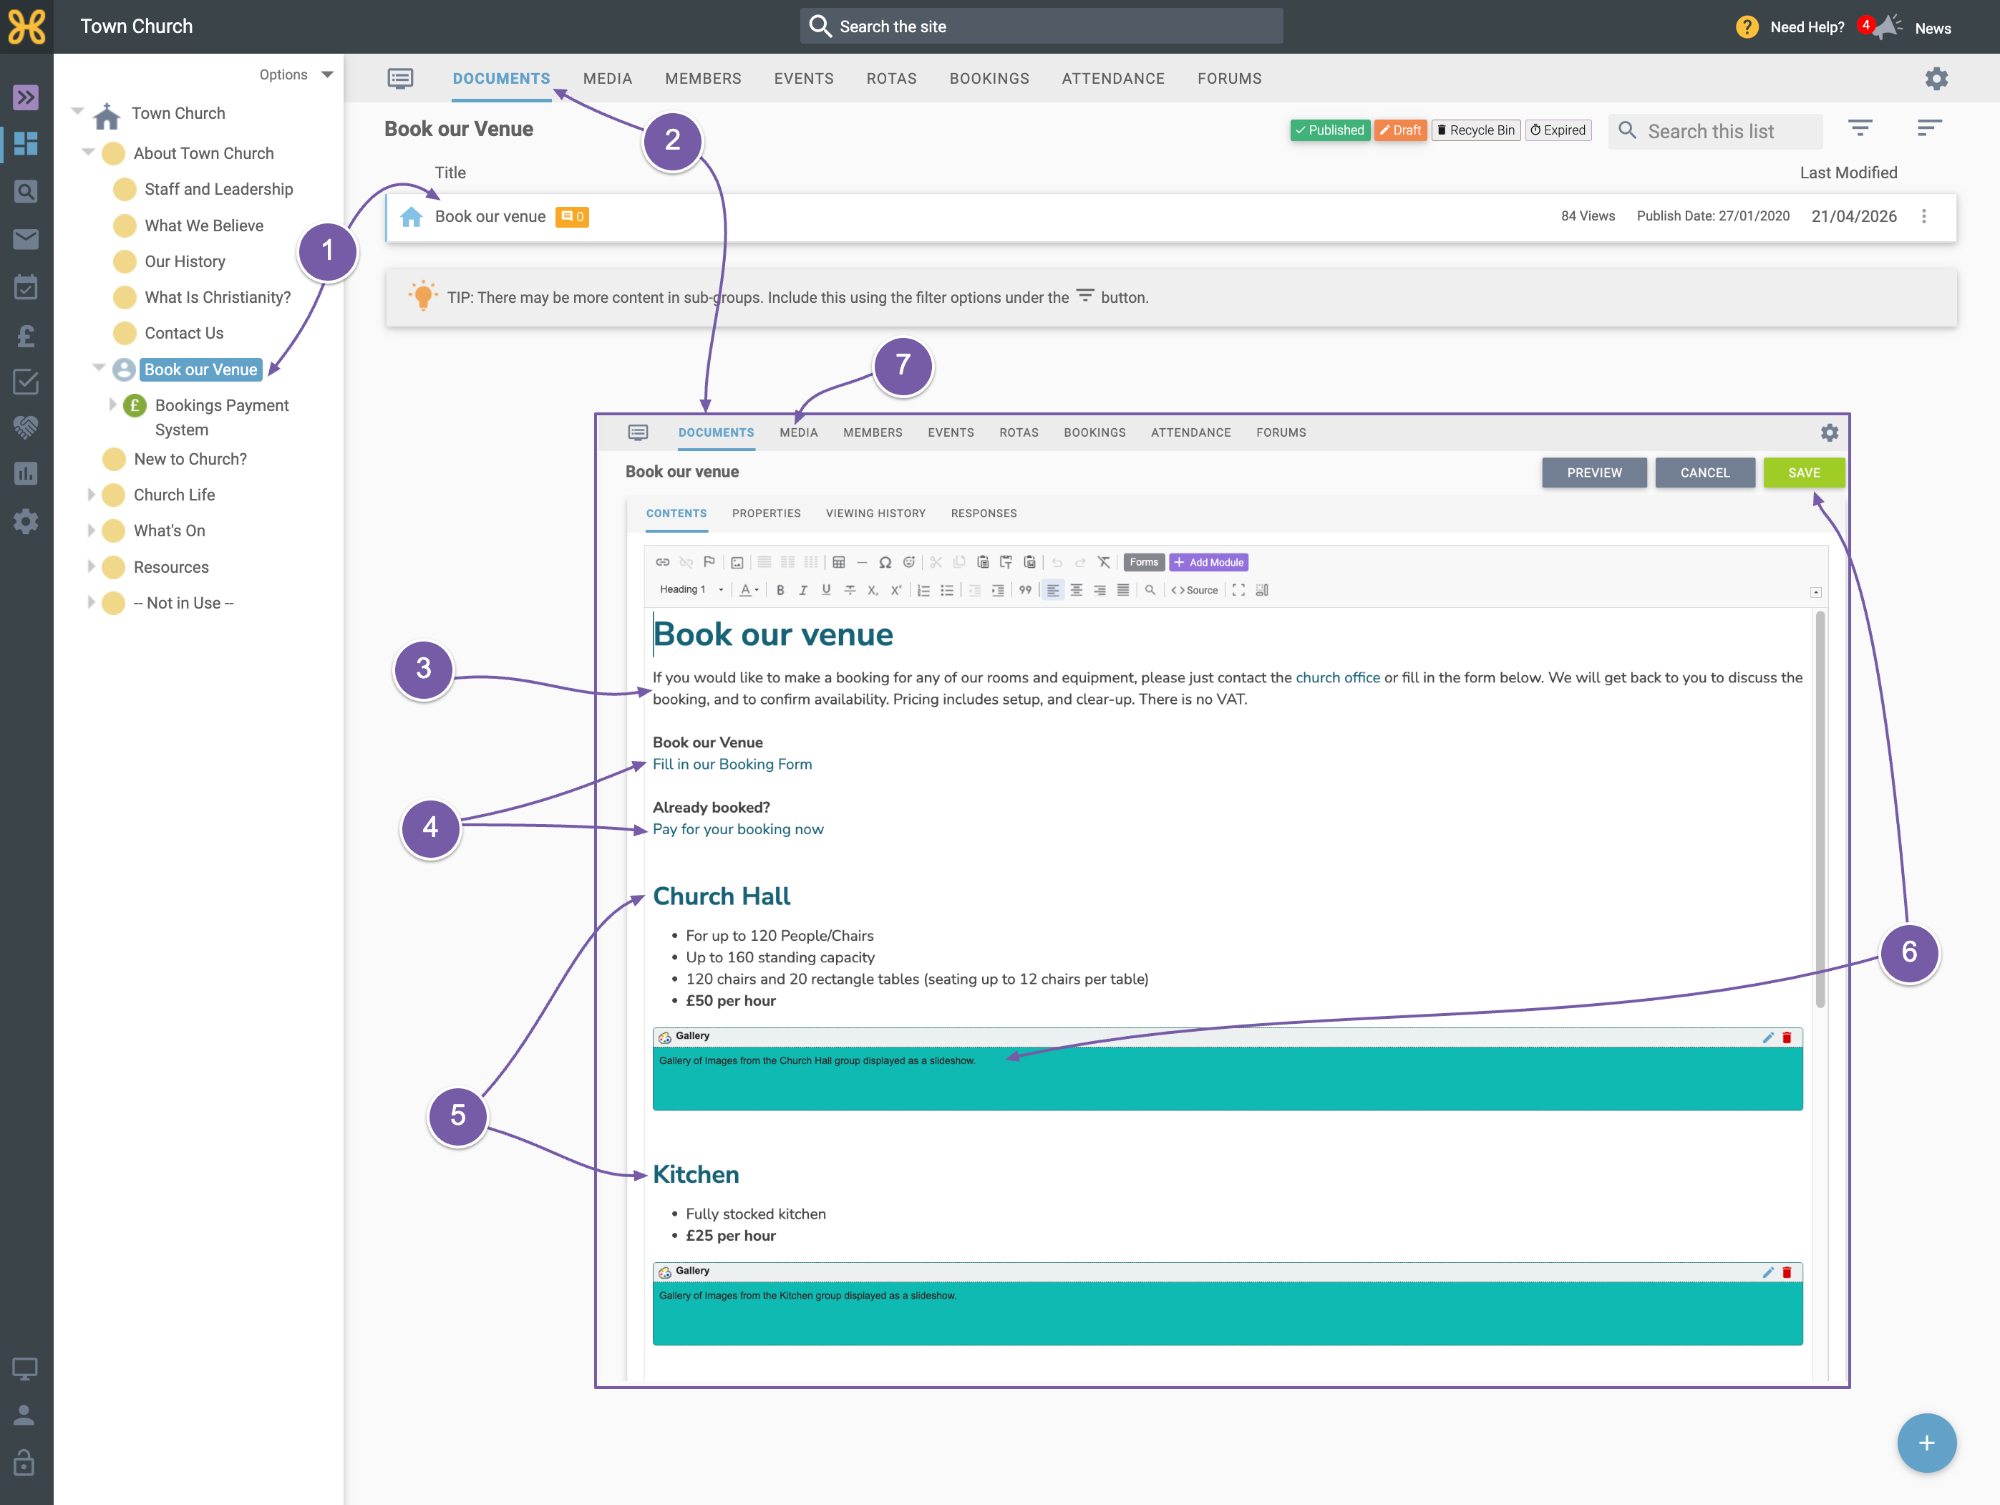
Task: Open the BOOKINGS tab
Action: (989, 79)
